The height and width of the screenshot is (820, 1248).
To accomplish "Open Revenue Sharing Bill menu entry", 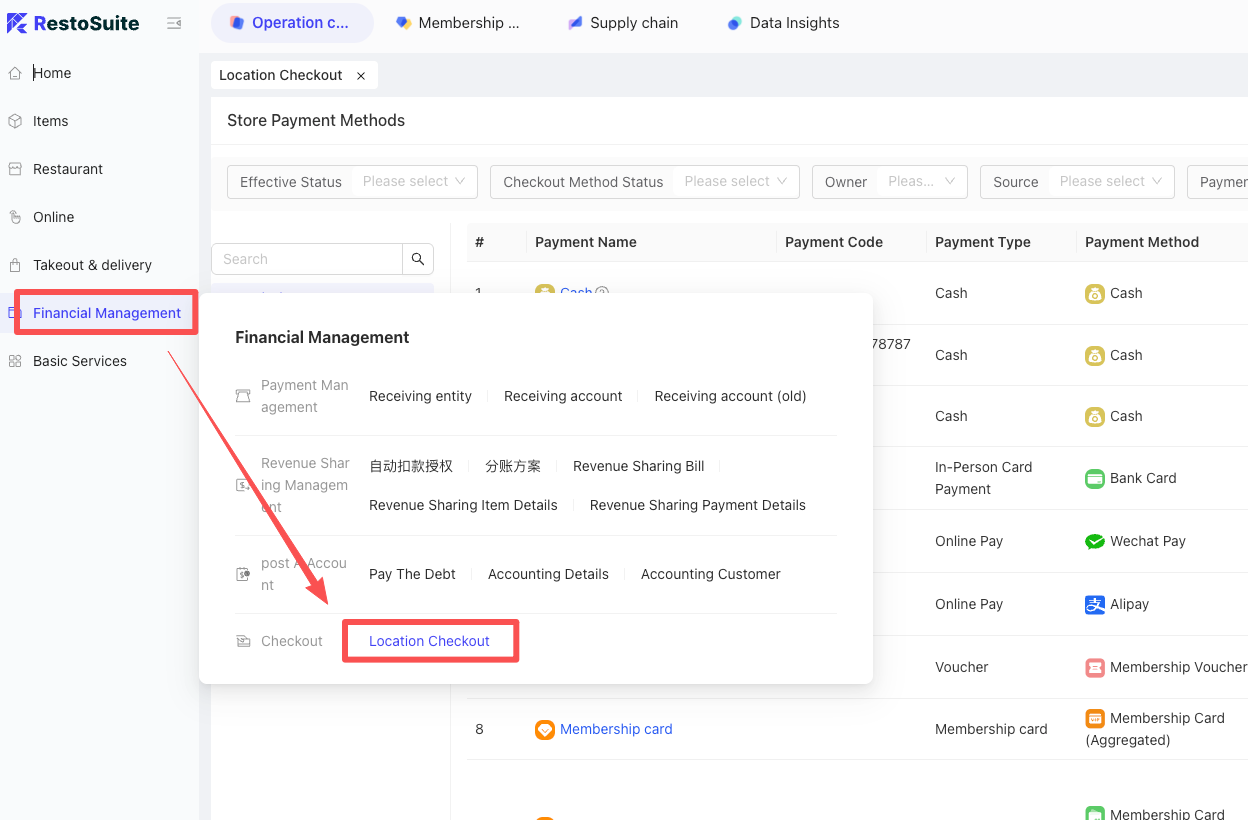I will pos(638,466).
